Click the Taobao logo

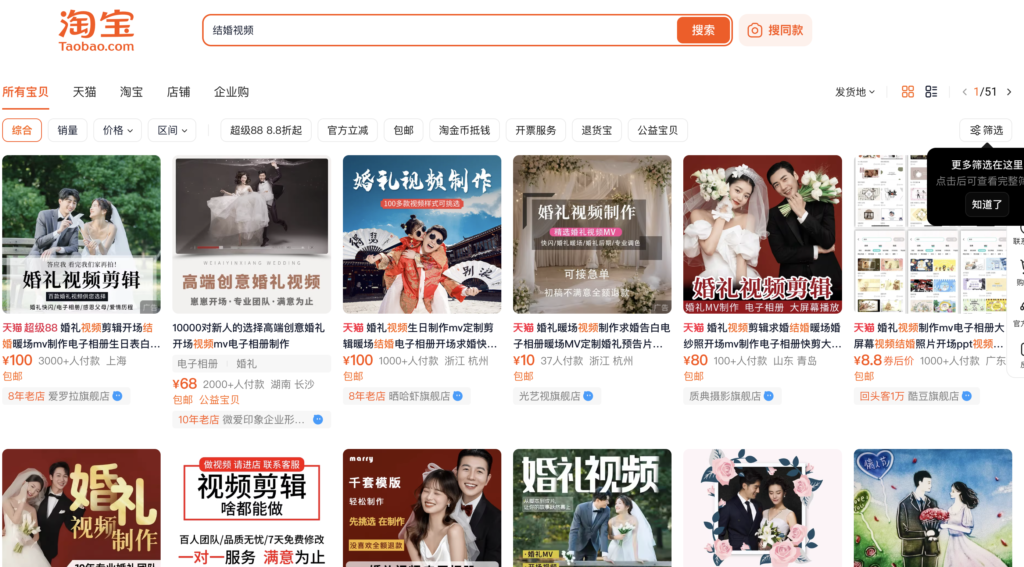click(96, 31)
